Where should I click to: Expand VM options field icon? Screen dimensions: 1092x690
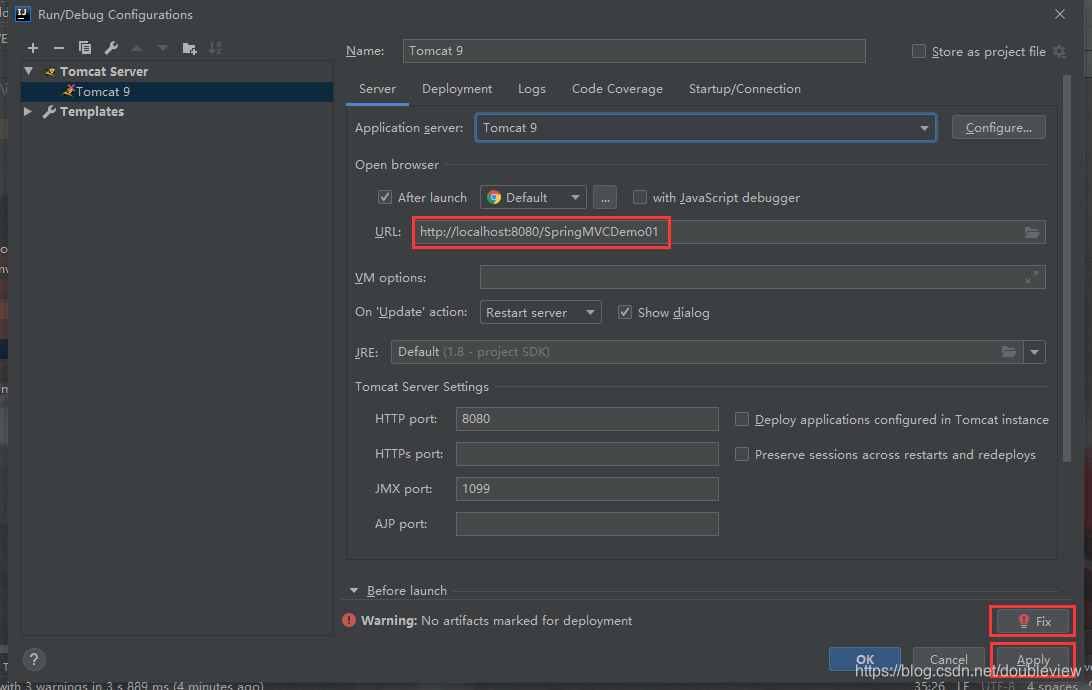pyautogui.click(x=1032, y=277)
